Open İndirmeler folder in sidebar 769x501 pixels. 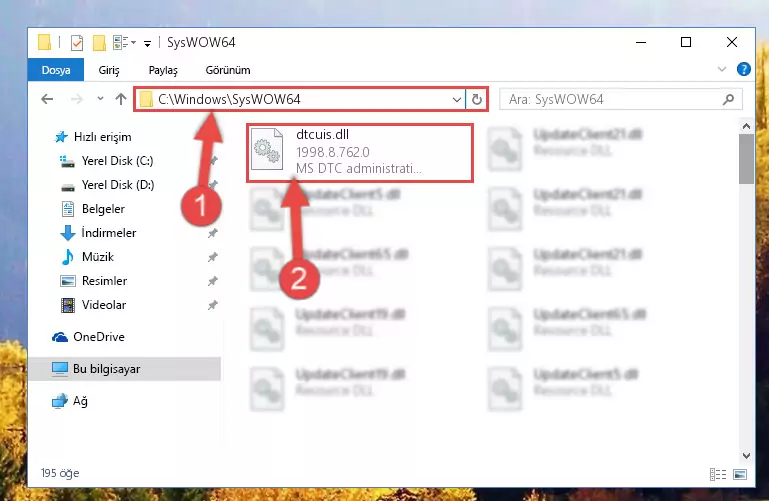point(108,233)
